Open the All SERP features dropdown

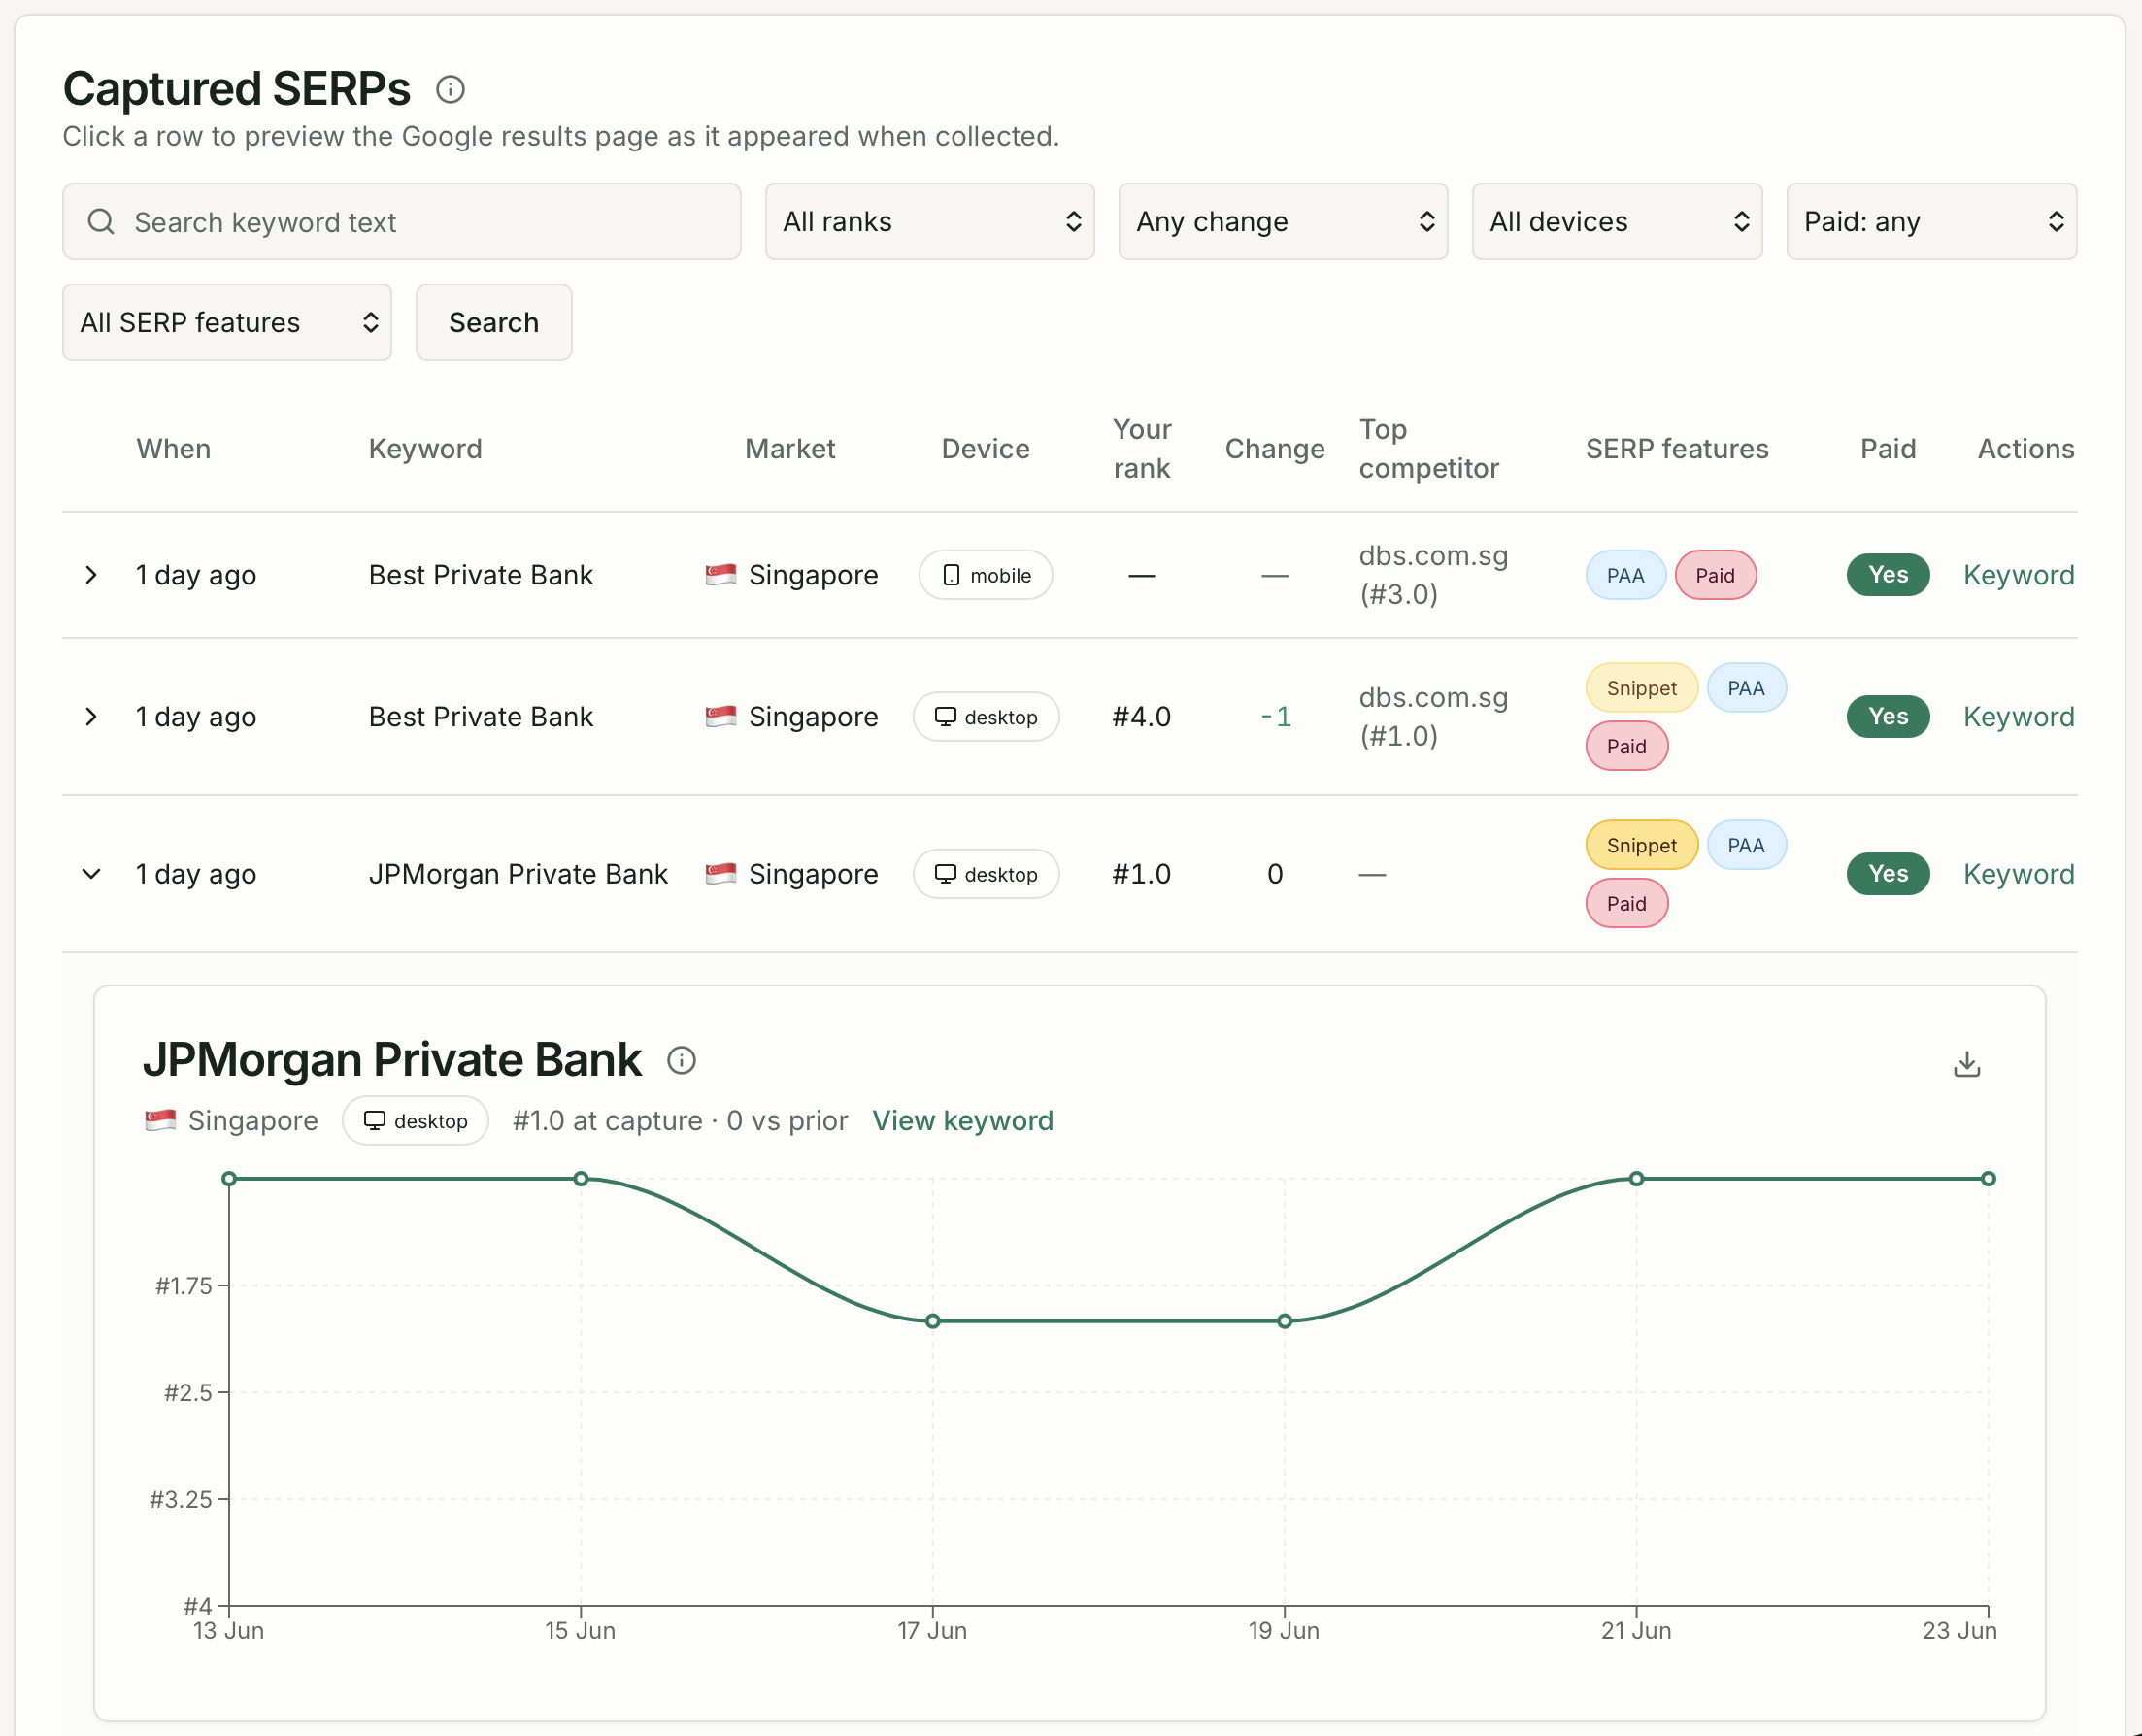(x=227, y=322)
